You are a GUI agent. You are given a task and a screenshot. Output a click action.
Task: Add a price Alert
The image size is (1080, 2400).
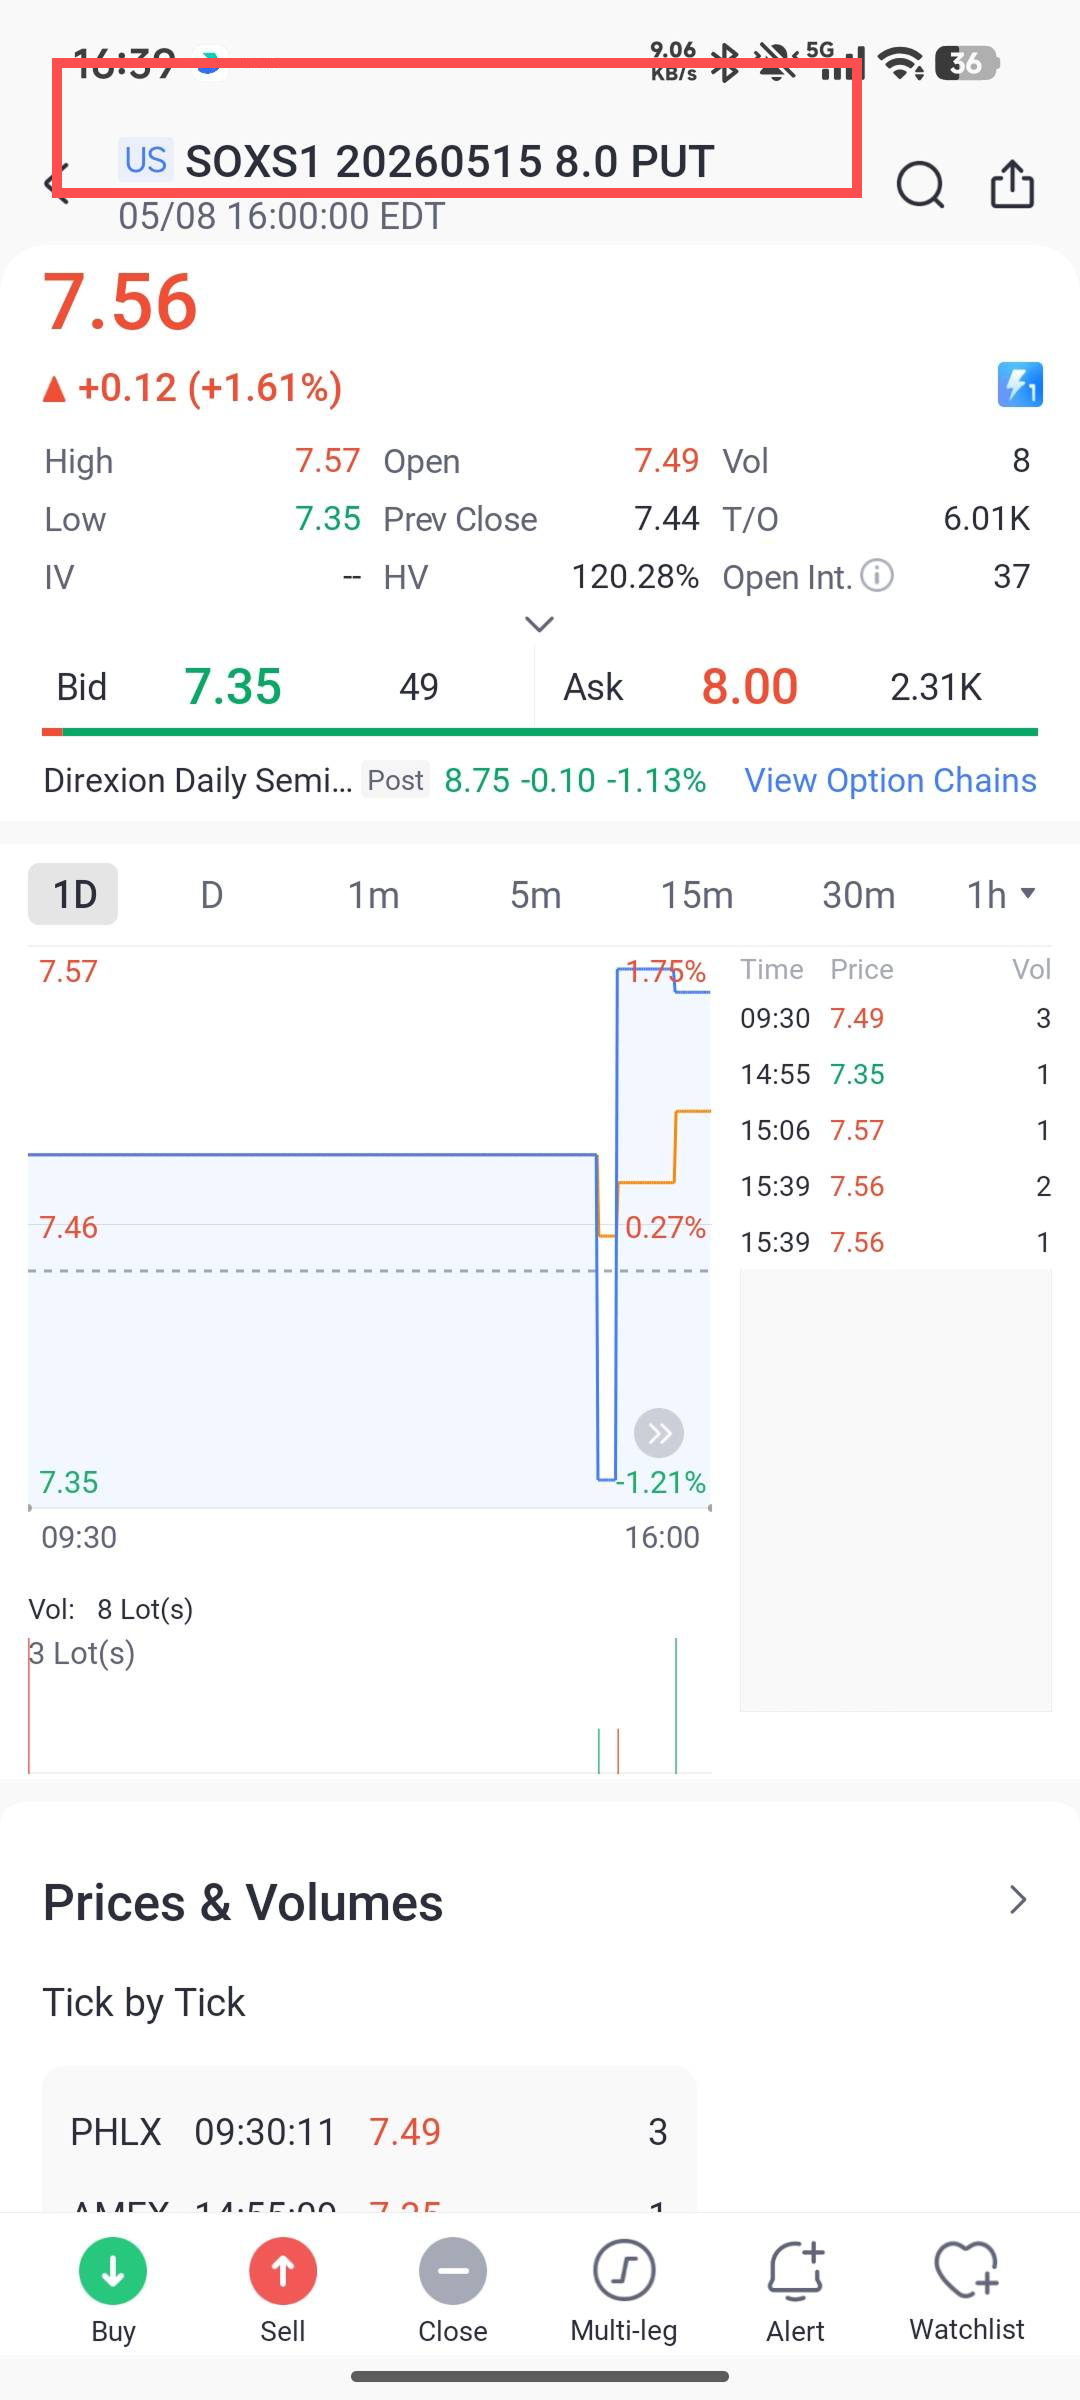point(796,2270)
